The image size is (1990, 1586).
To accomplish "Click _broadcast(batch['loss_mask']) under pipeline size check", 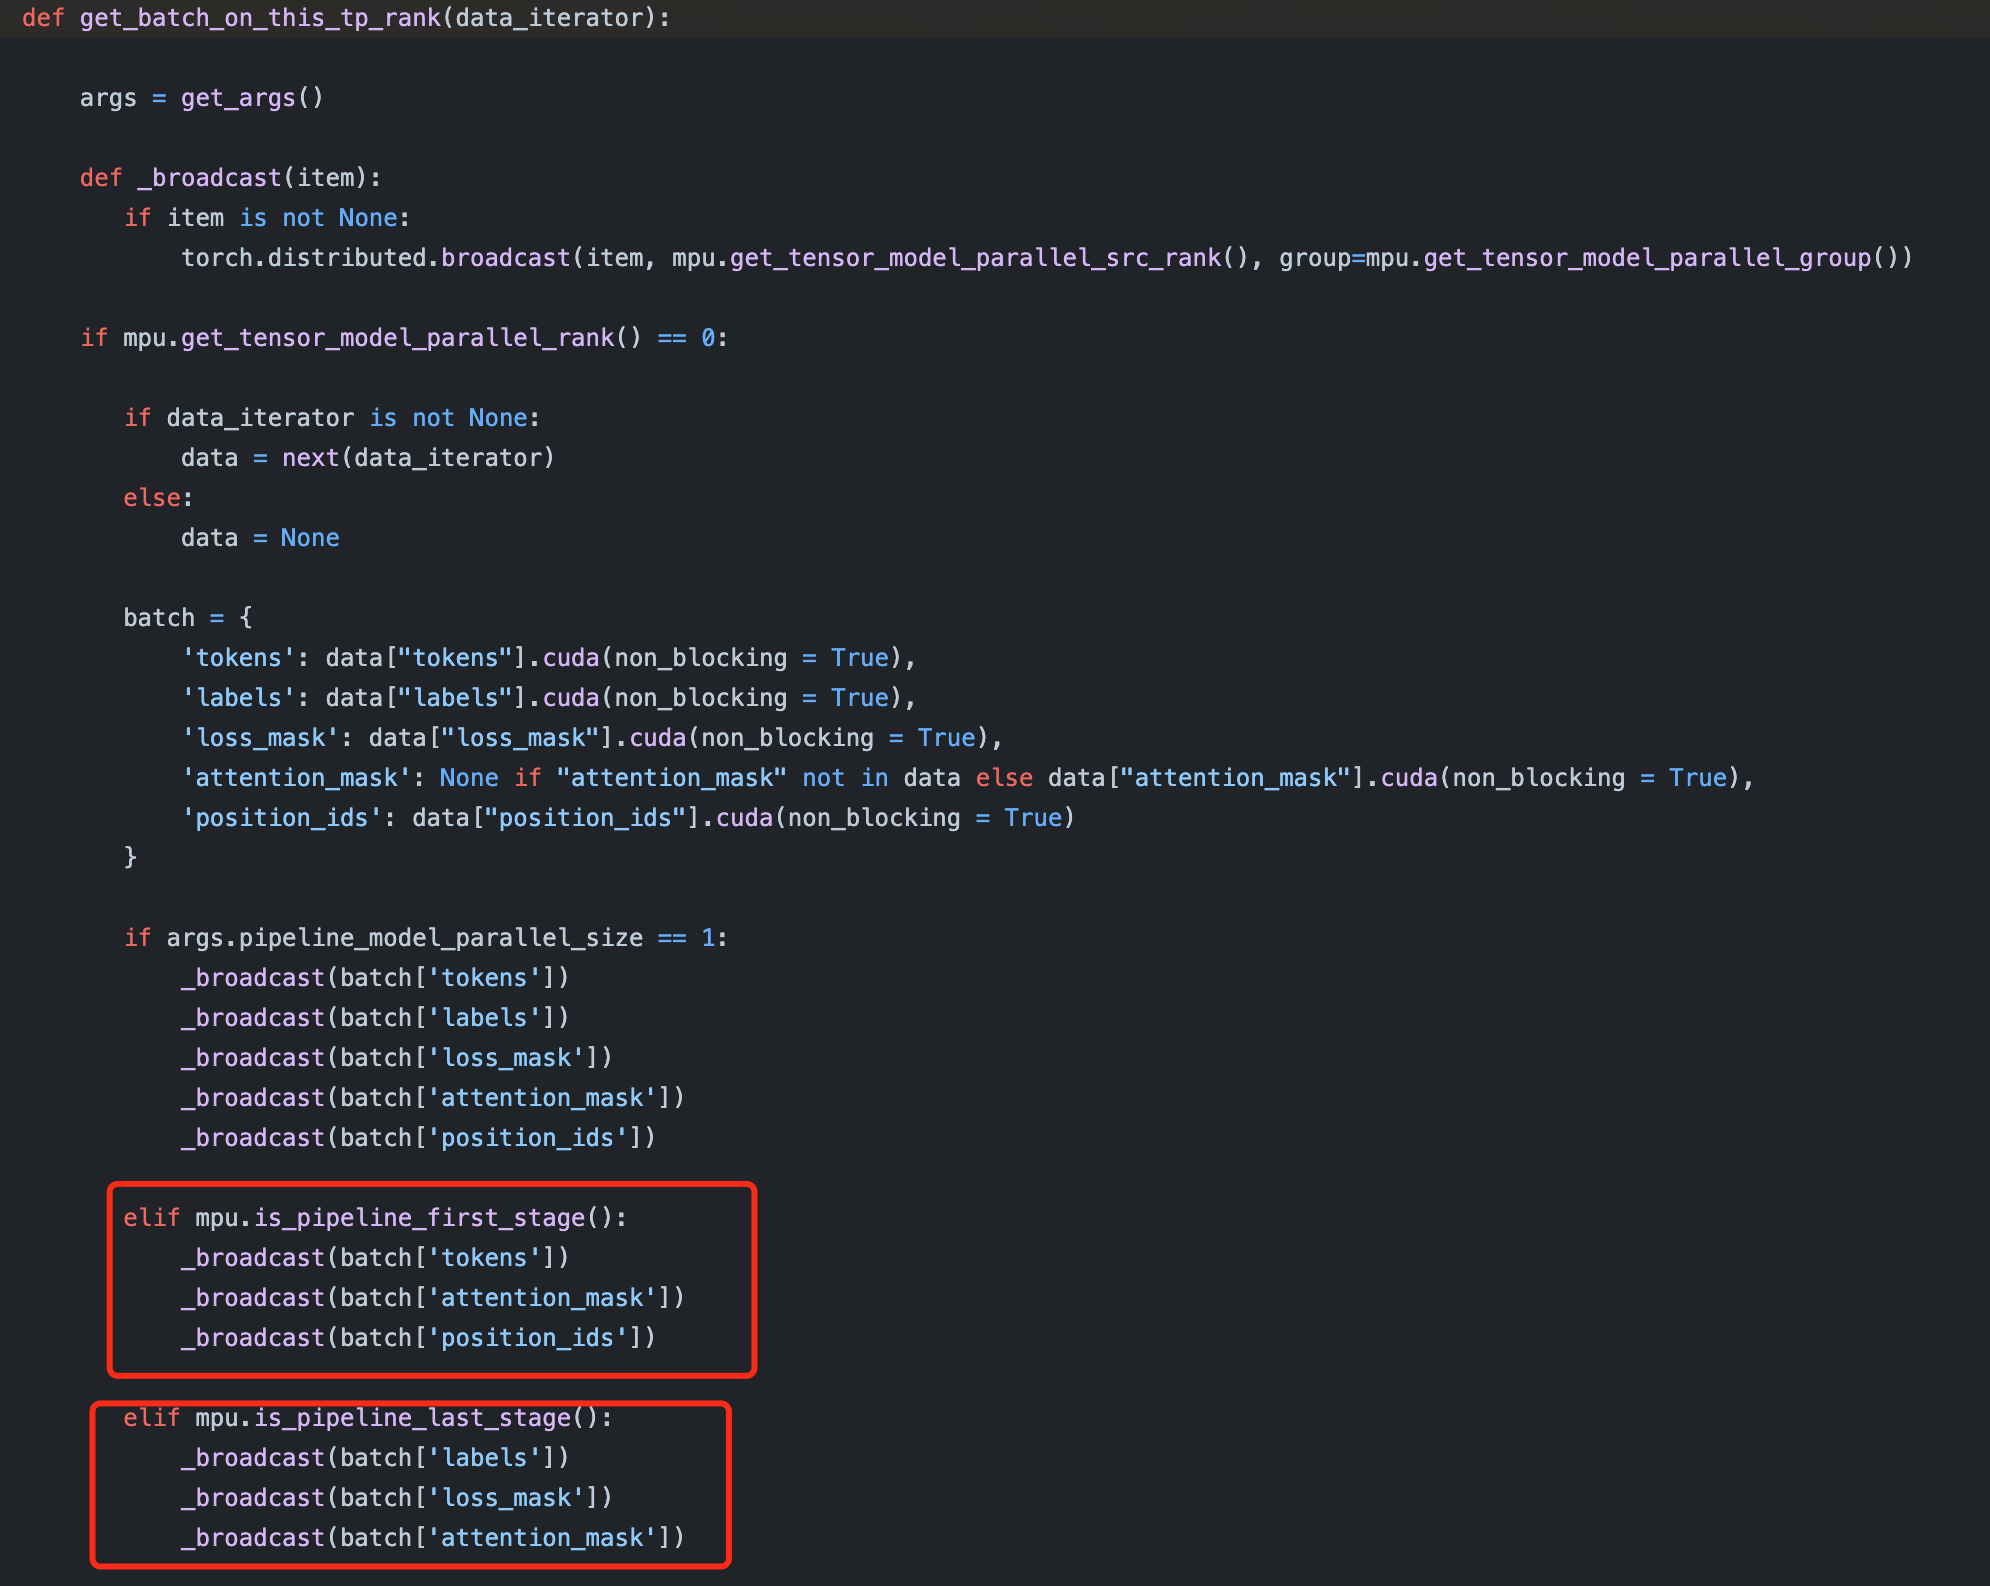I will (397, 1058).
